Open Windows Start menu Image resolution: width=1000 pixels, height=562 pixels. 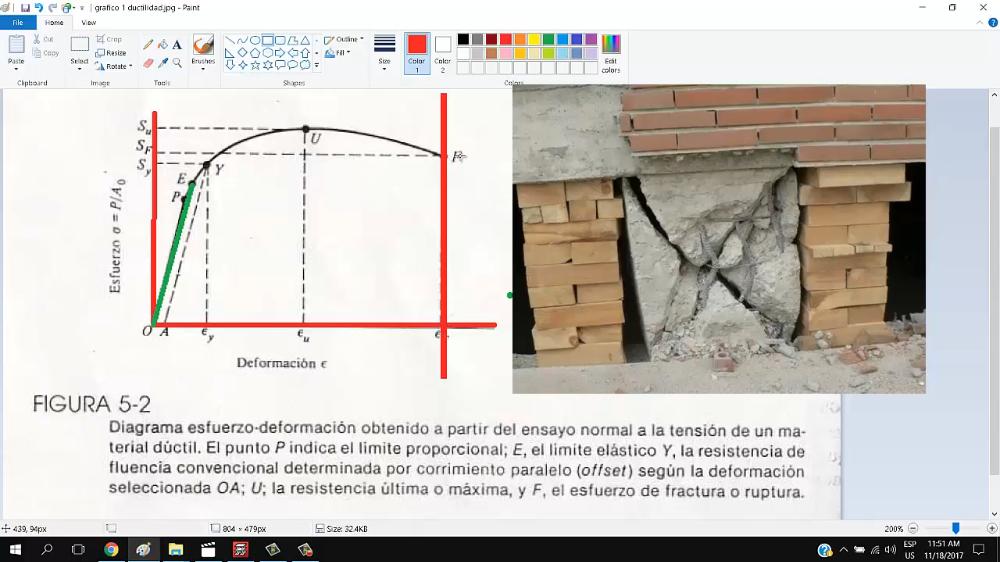coord(15,549)
